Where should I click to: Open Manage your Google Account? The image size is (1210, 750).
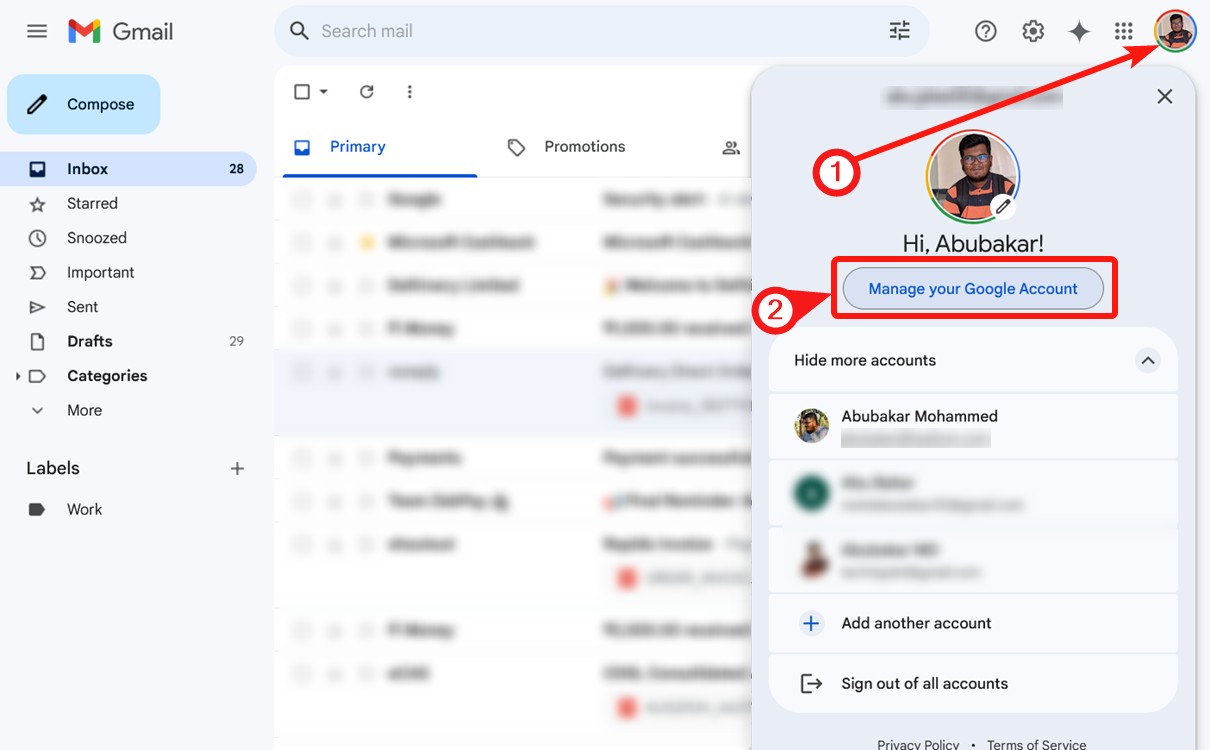coord(972,288)
